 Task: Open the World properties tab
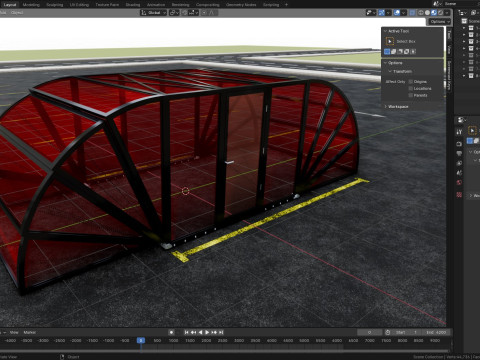tap(459, 183)
